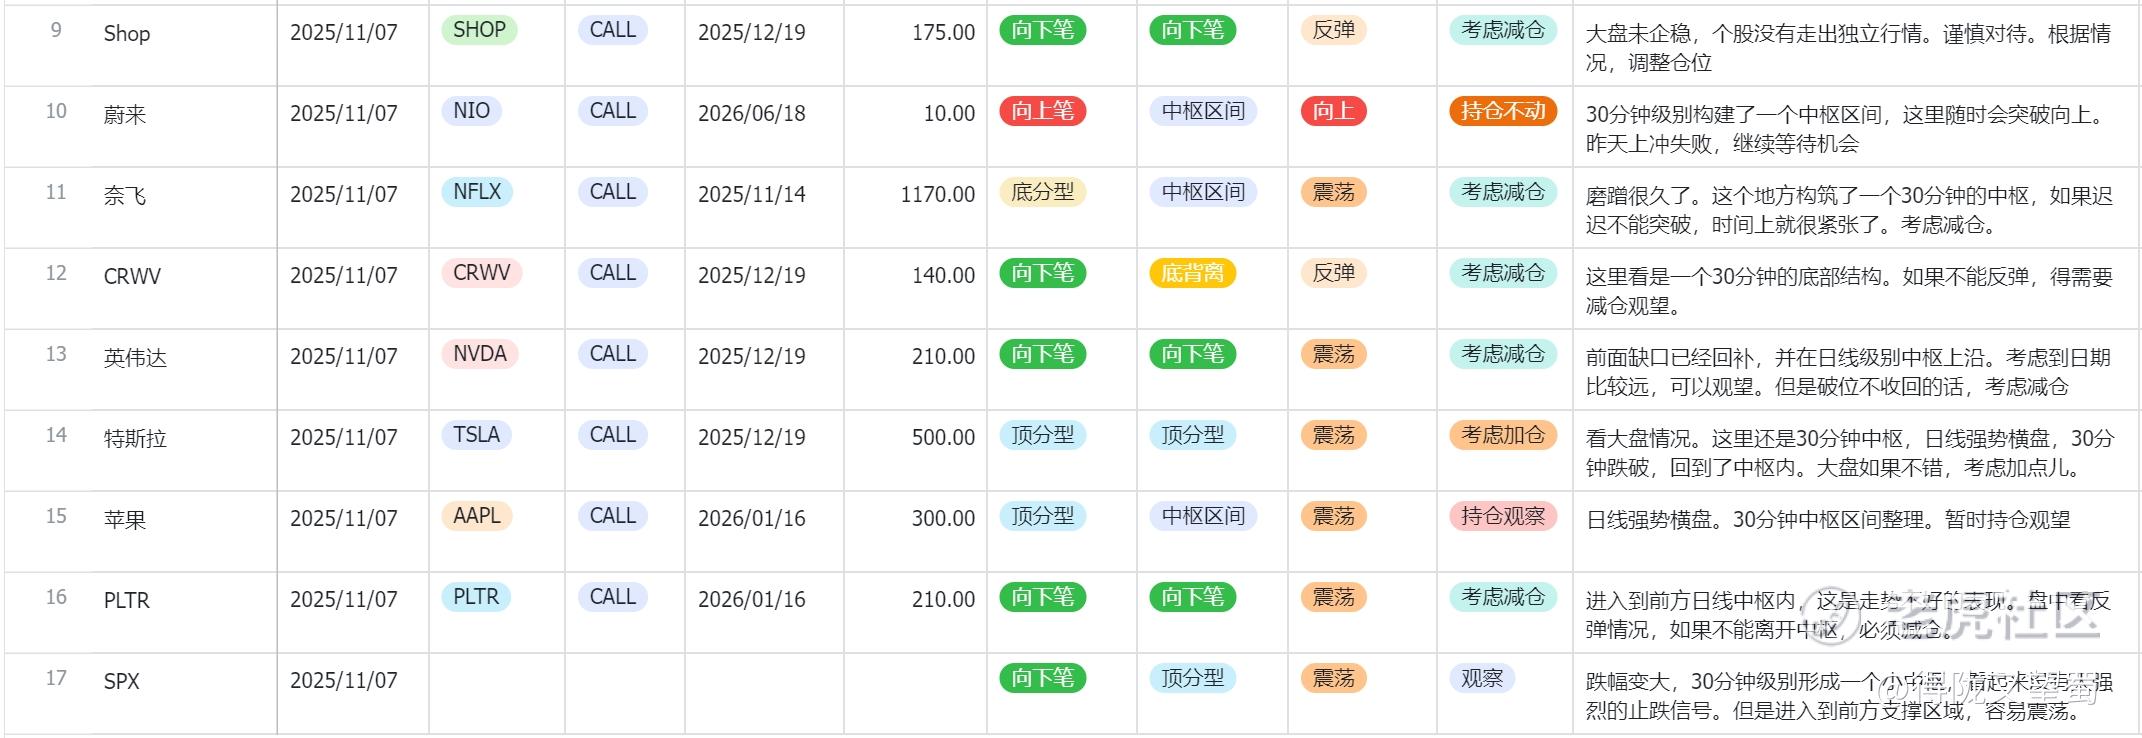Select the strike price 175.00

pos(943,33)
